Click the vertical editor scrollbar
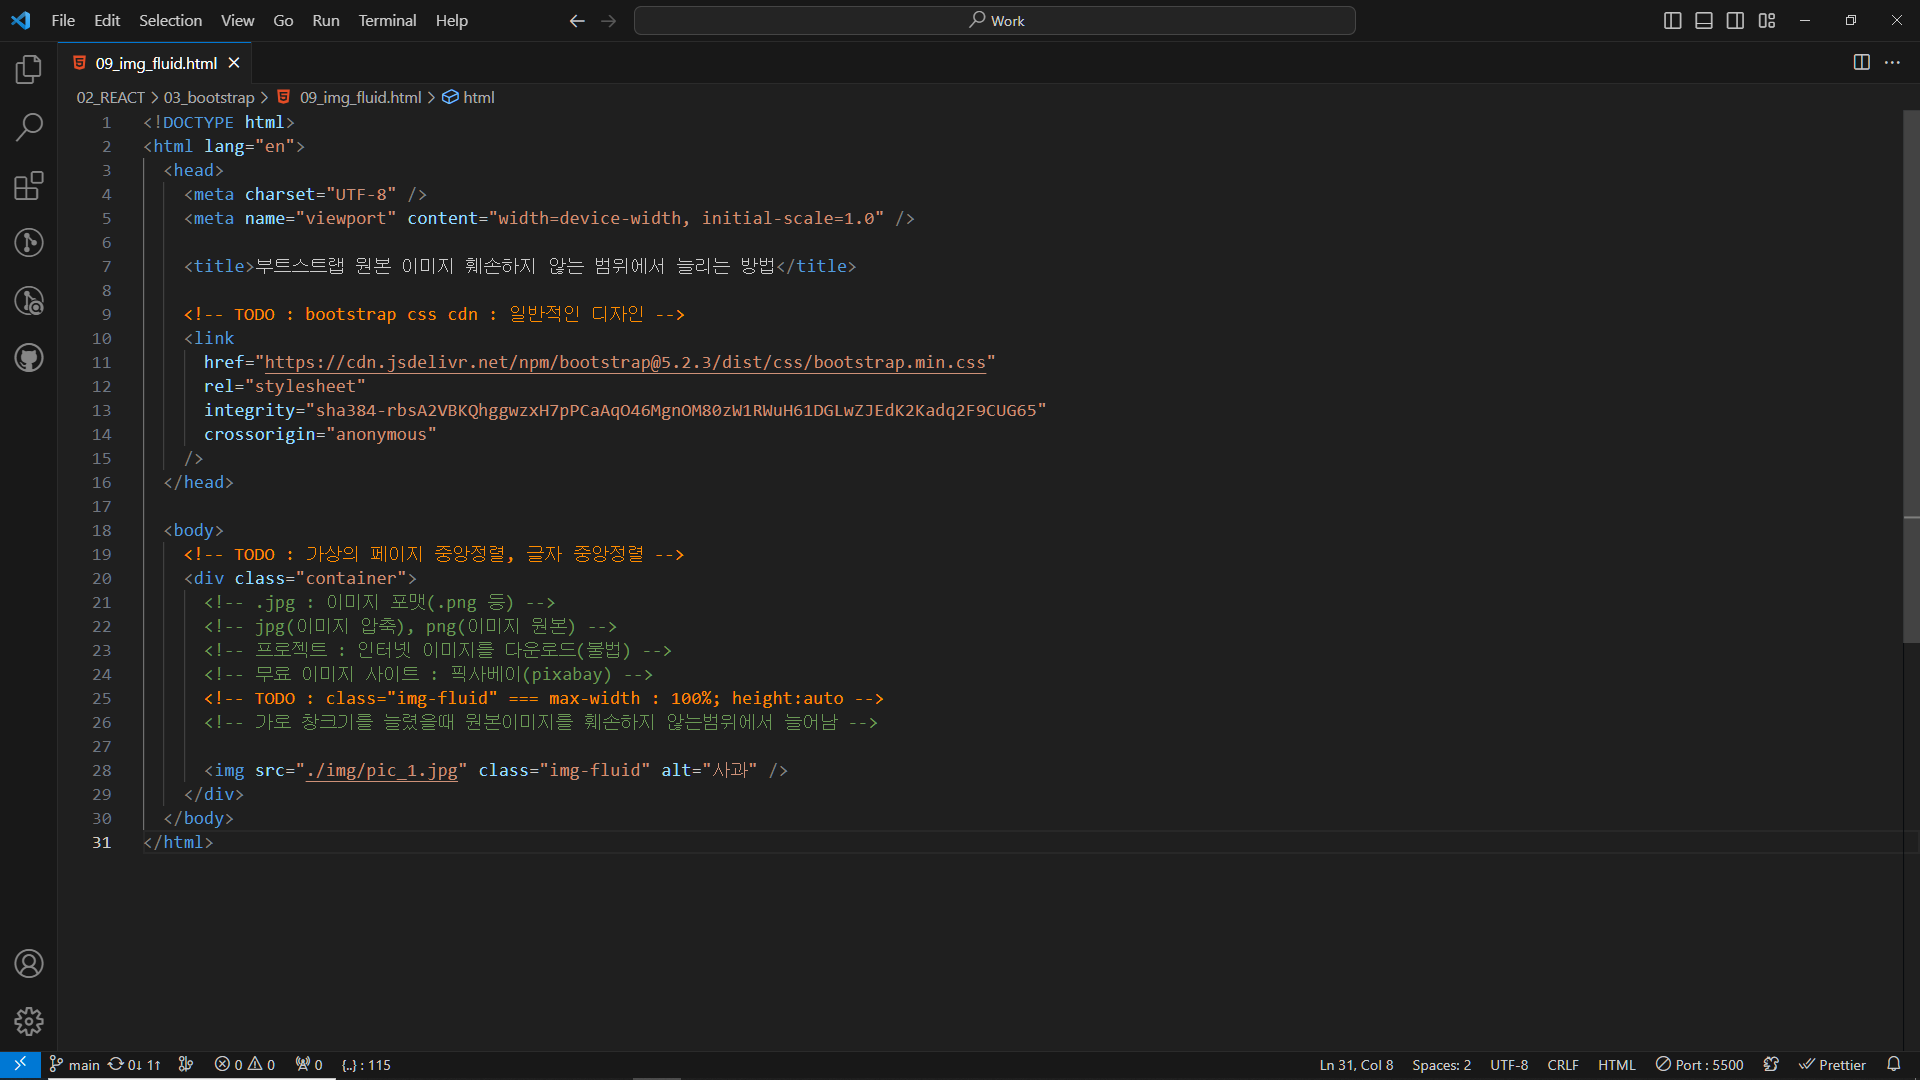Image resolution: width=1920 pixels, height=1080 pixels. [x=1910, y=380]
